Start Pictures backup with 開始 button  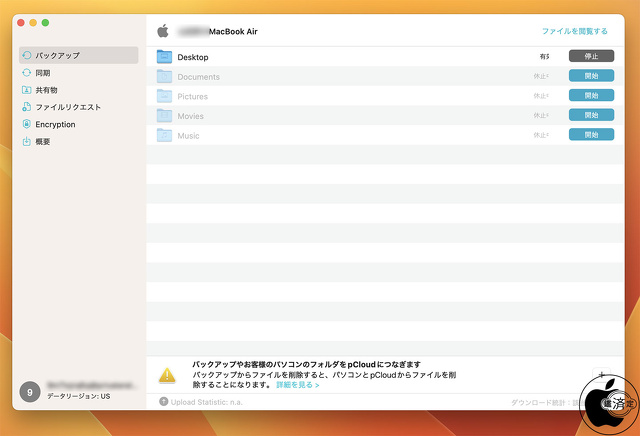[591, 95]
